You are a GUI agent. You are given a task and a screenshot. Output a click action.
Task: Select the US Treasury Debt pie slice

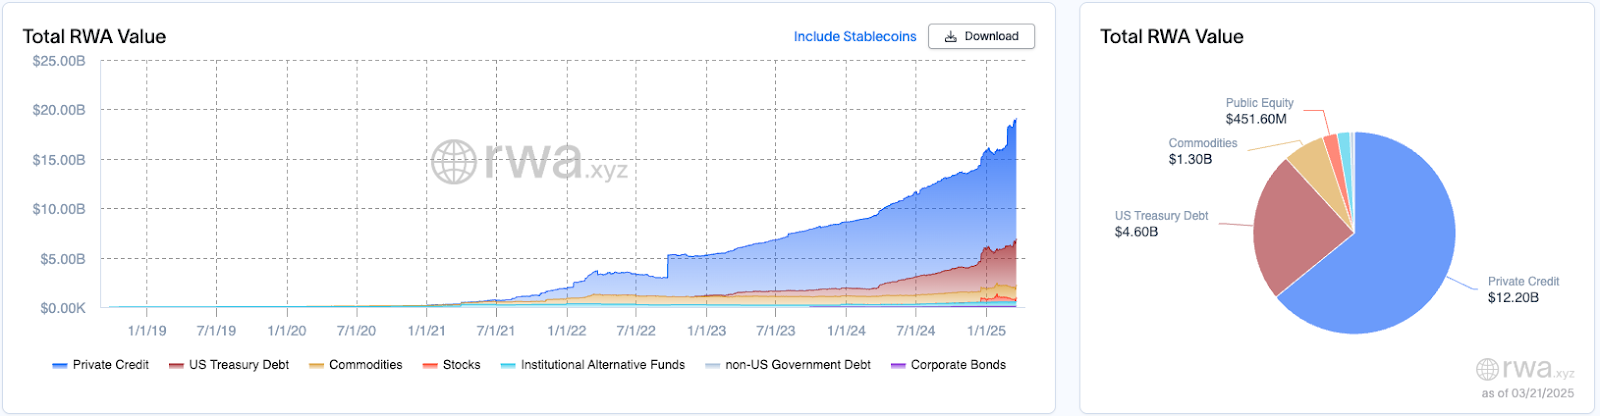(x=1295, y=225)
